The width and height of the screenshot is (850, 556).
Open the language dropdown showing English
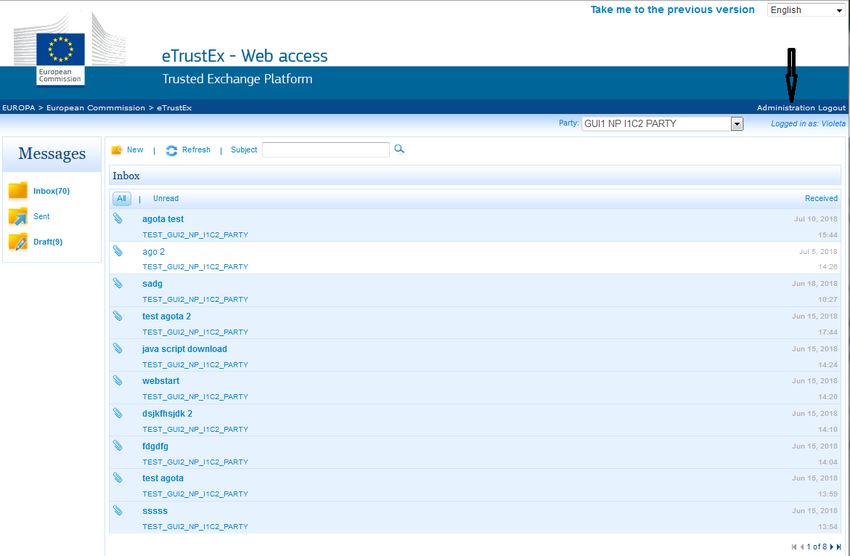pos(806,10)
